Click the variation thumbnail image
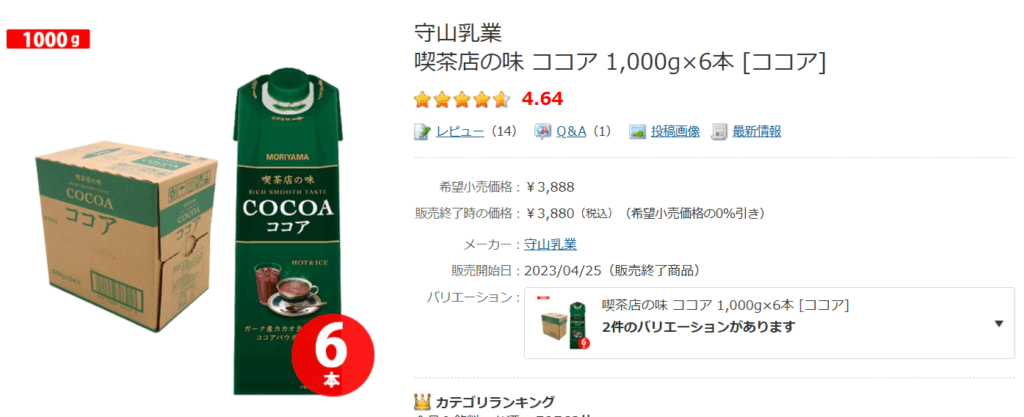The width and height of the screenshot is (1024, 417). [563, 323]
